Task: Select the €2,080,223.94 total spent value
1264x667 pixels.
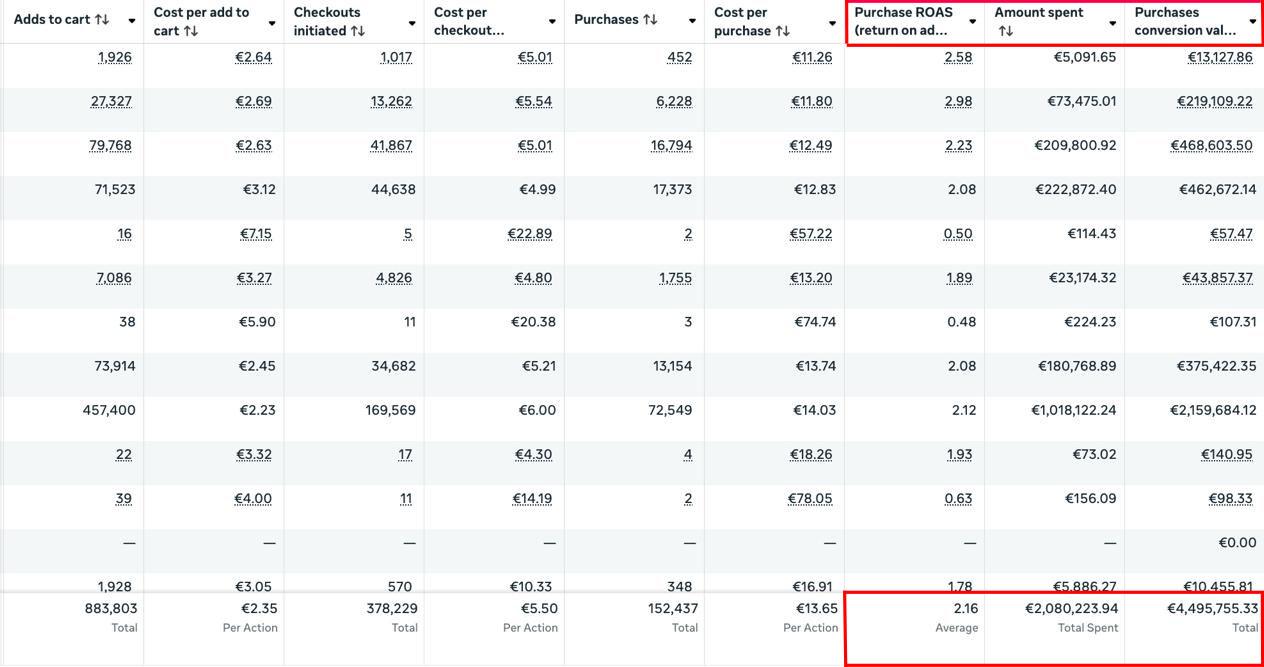Action: 1071,608
